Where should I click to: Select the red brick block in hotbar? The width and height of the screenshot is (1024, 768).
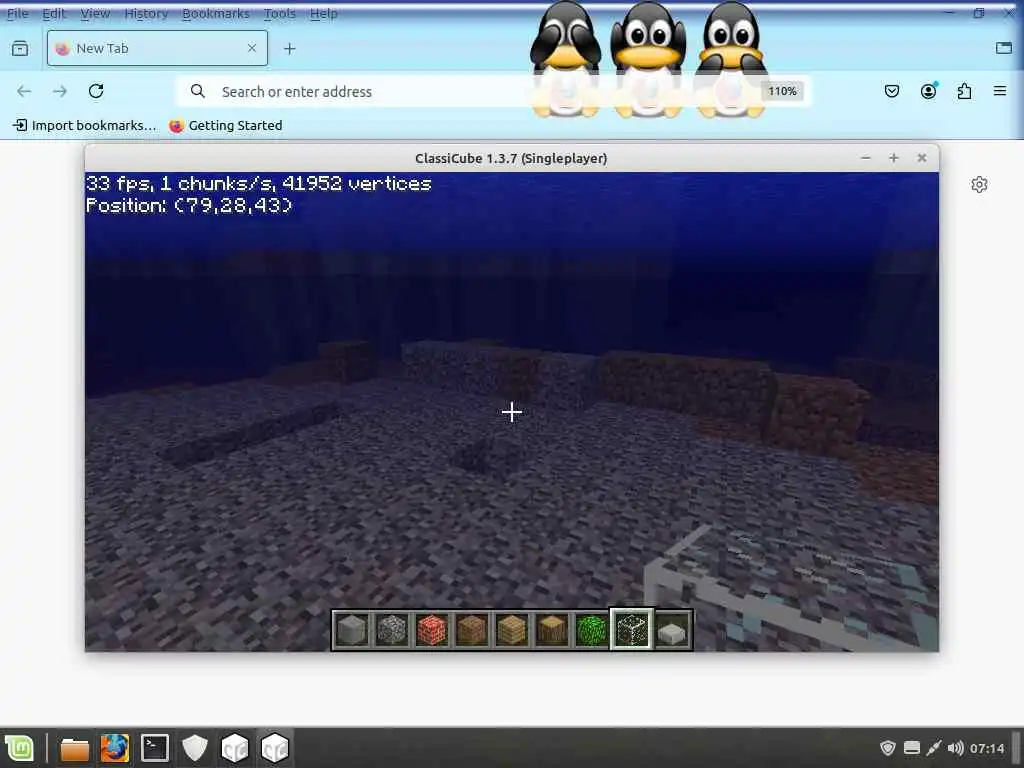click(432, 630)
